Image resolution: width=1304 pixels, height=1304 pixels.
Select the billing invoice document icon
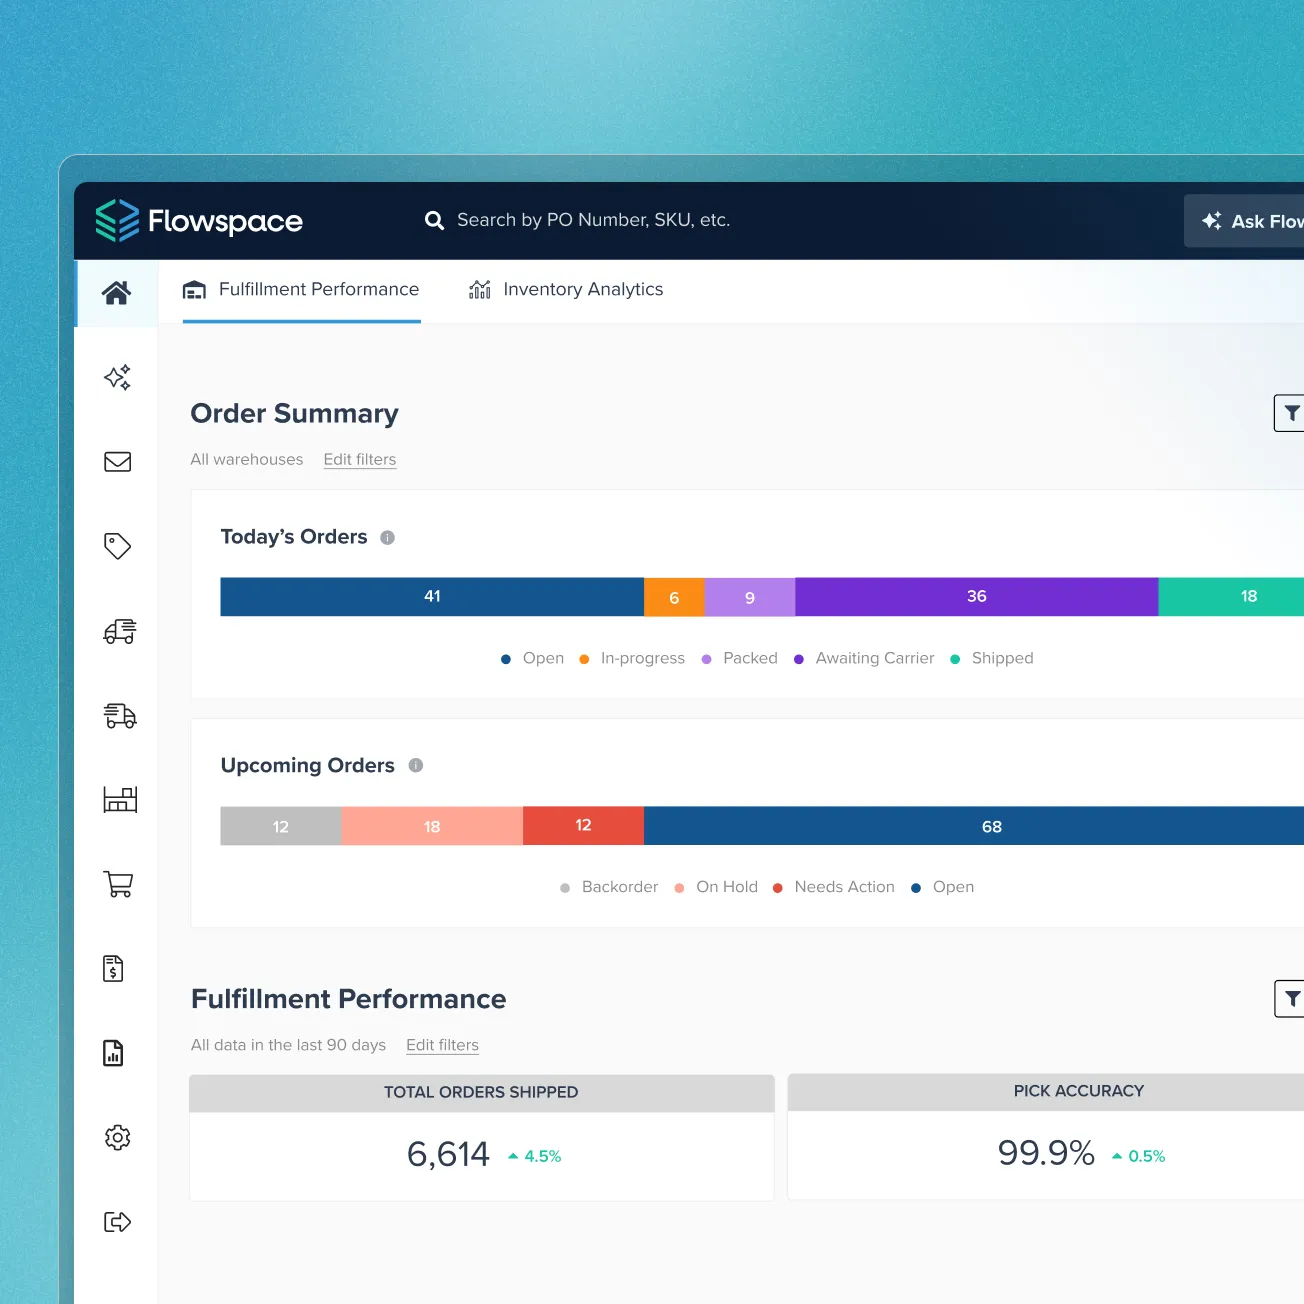coord(113,968)
